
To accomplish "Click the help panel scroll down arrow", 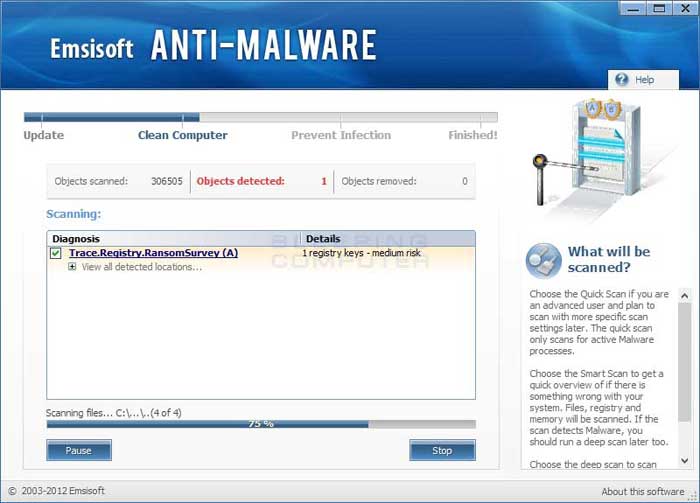I will pyautogui.click(x=684, y=461).
